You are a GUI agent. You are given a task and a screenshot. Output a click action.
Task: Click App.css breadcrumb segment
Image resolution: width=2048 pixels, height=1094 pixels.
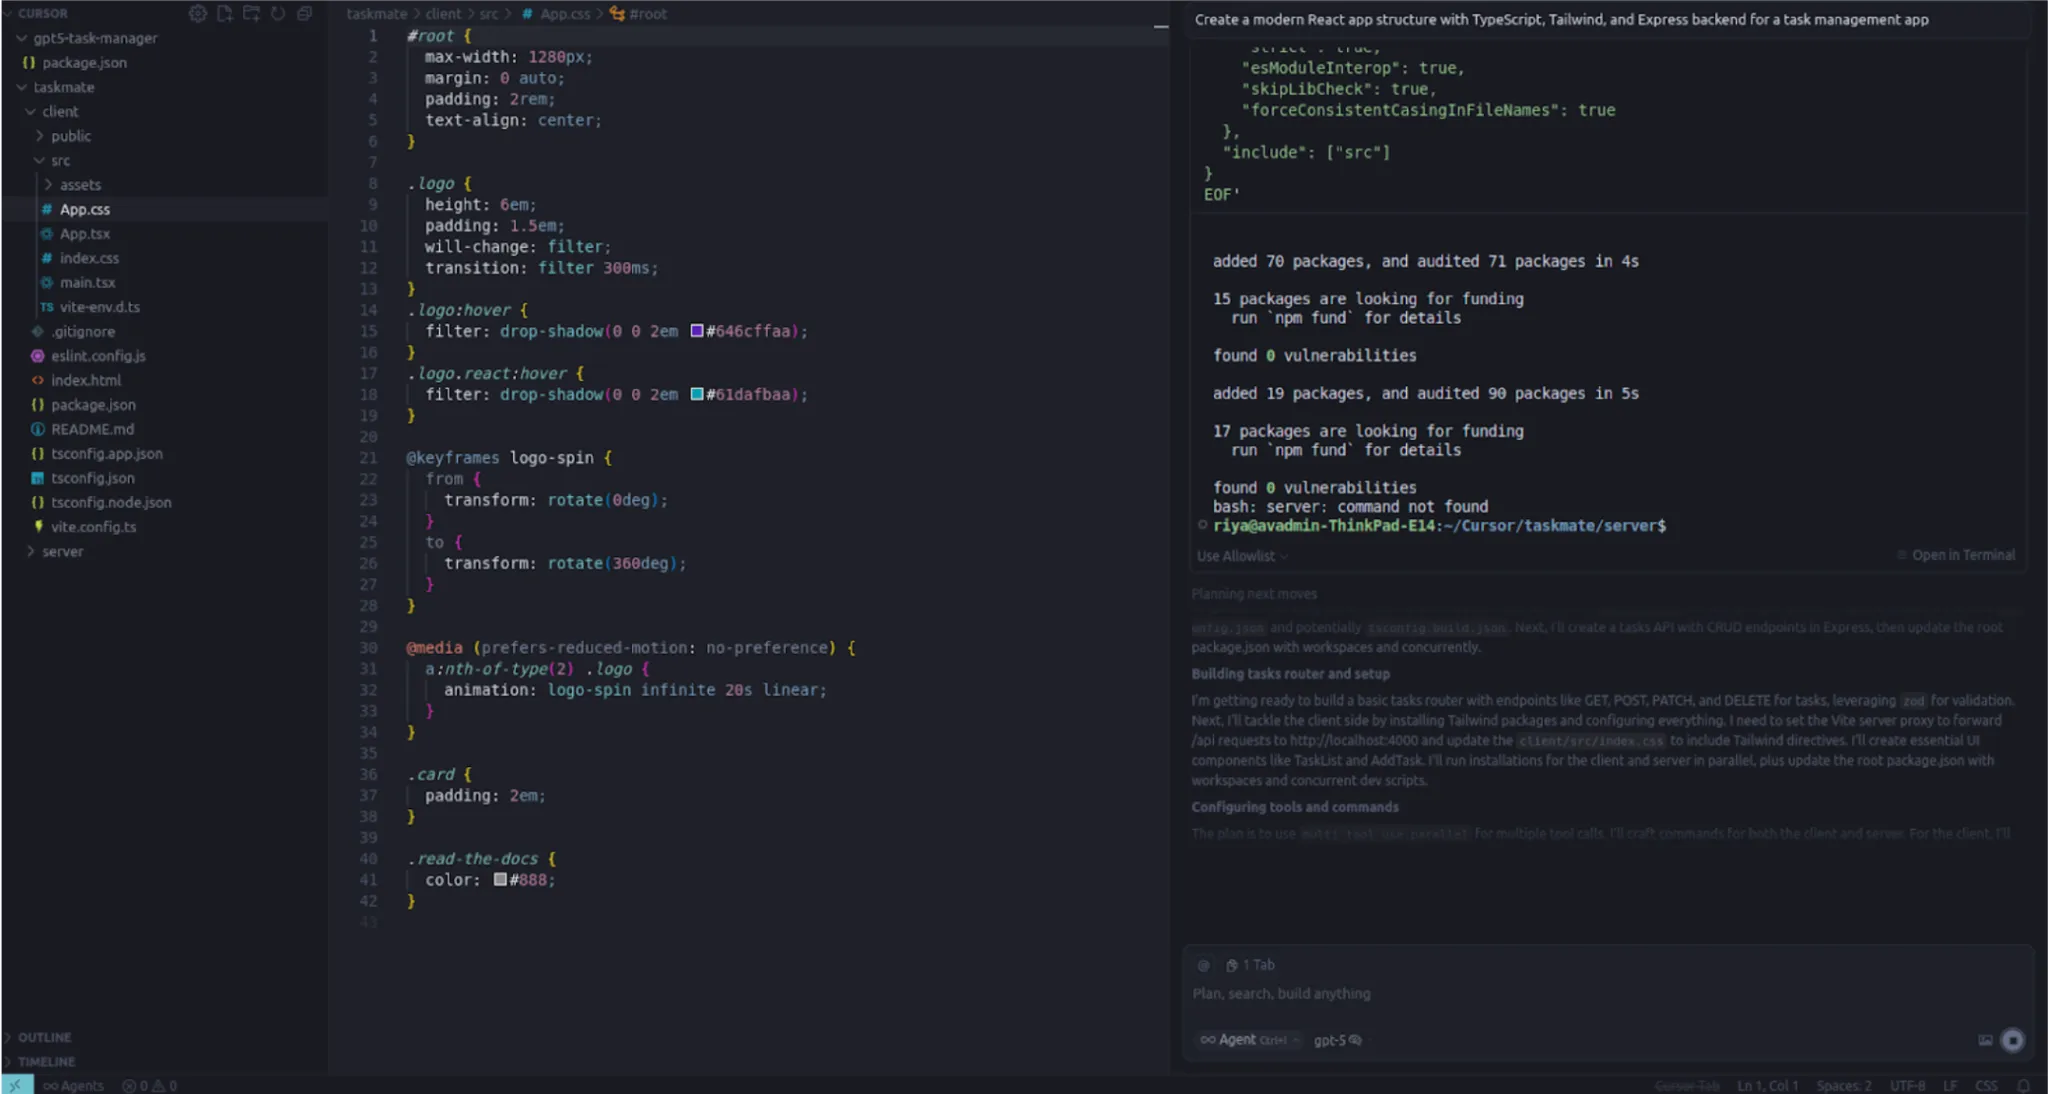click(565, 14)
